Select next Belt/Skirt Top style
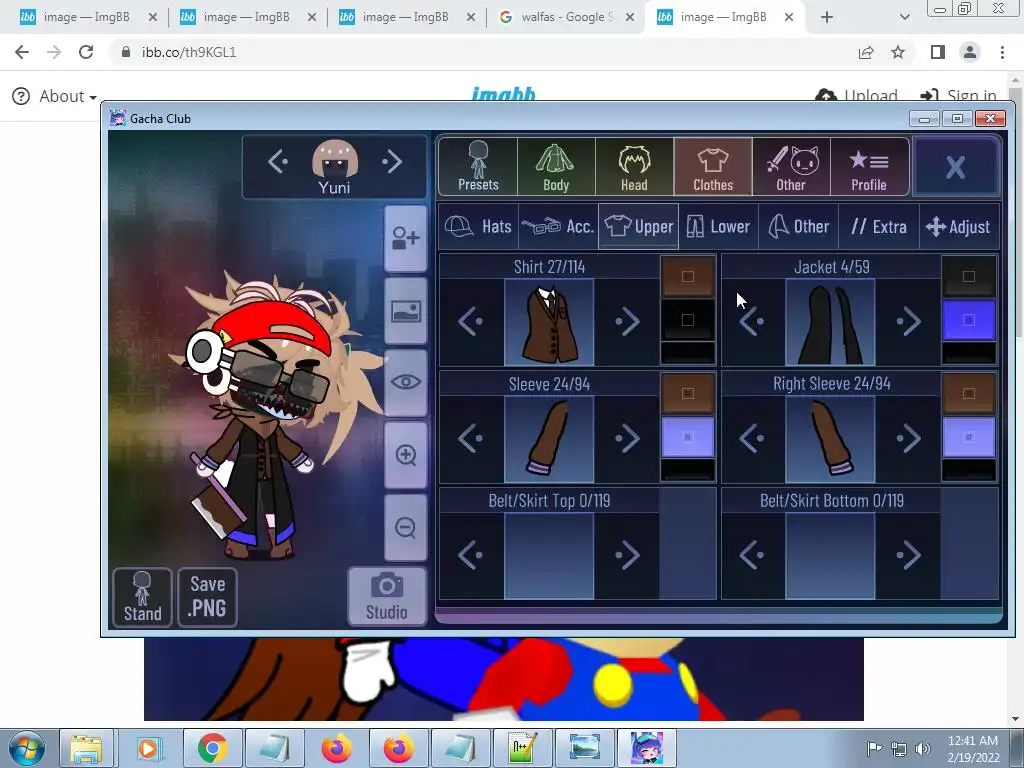Viewport: 1024px width, 768px height. point(627,555)
